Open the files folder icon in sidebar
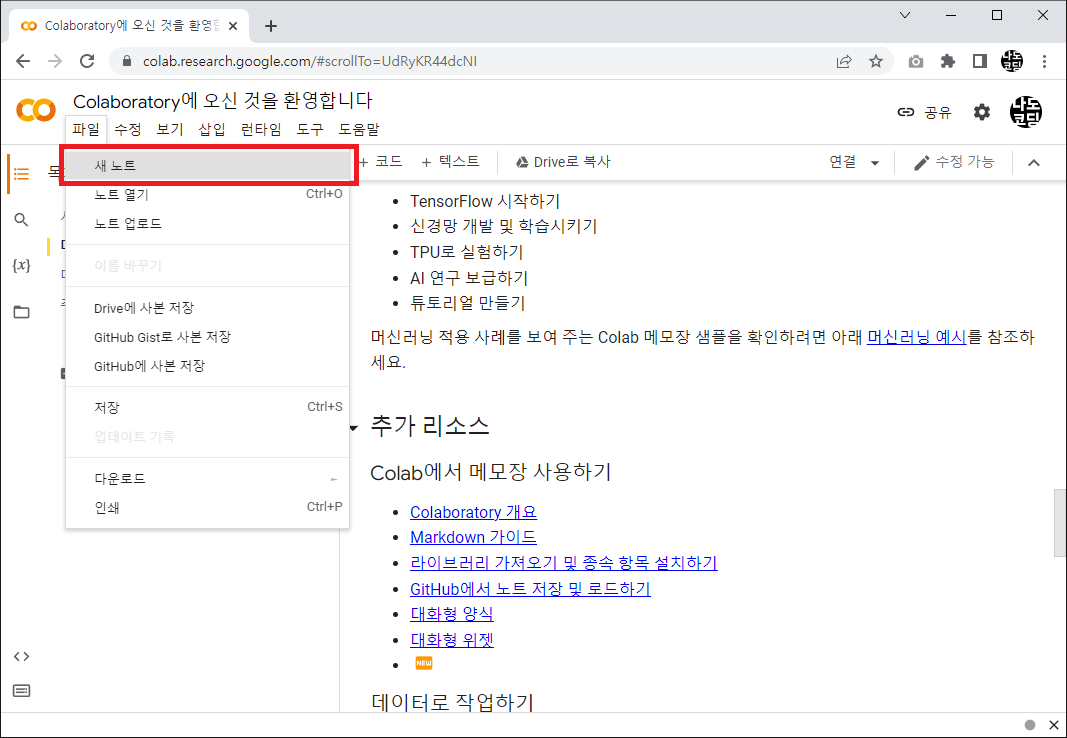Image resolution: width=1067 pixels, height=738 pixels. 21,312
